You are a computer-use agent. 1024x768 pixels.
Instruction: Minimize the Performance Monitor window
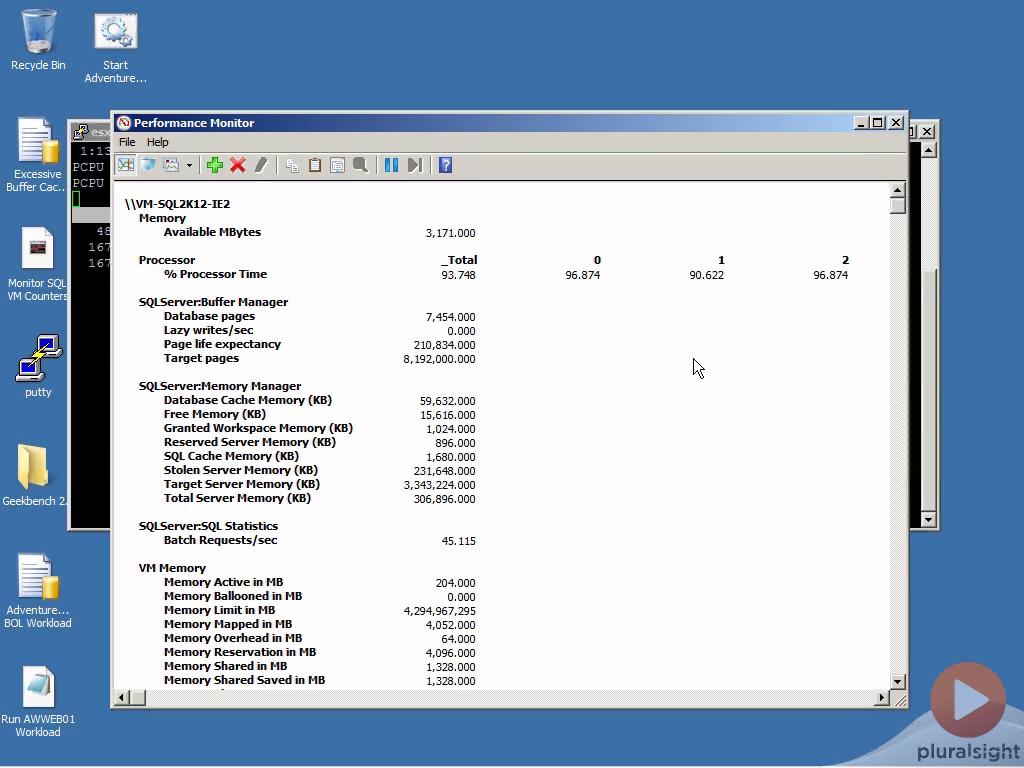(x=861, y=123)
